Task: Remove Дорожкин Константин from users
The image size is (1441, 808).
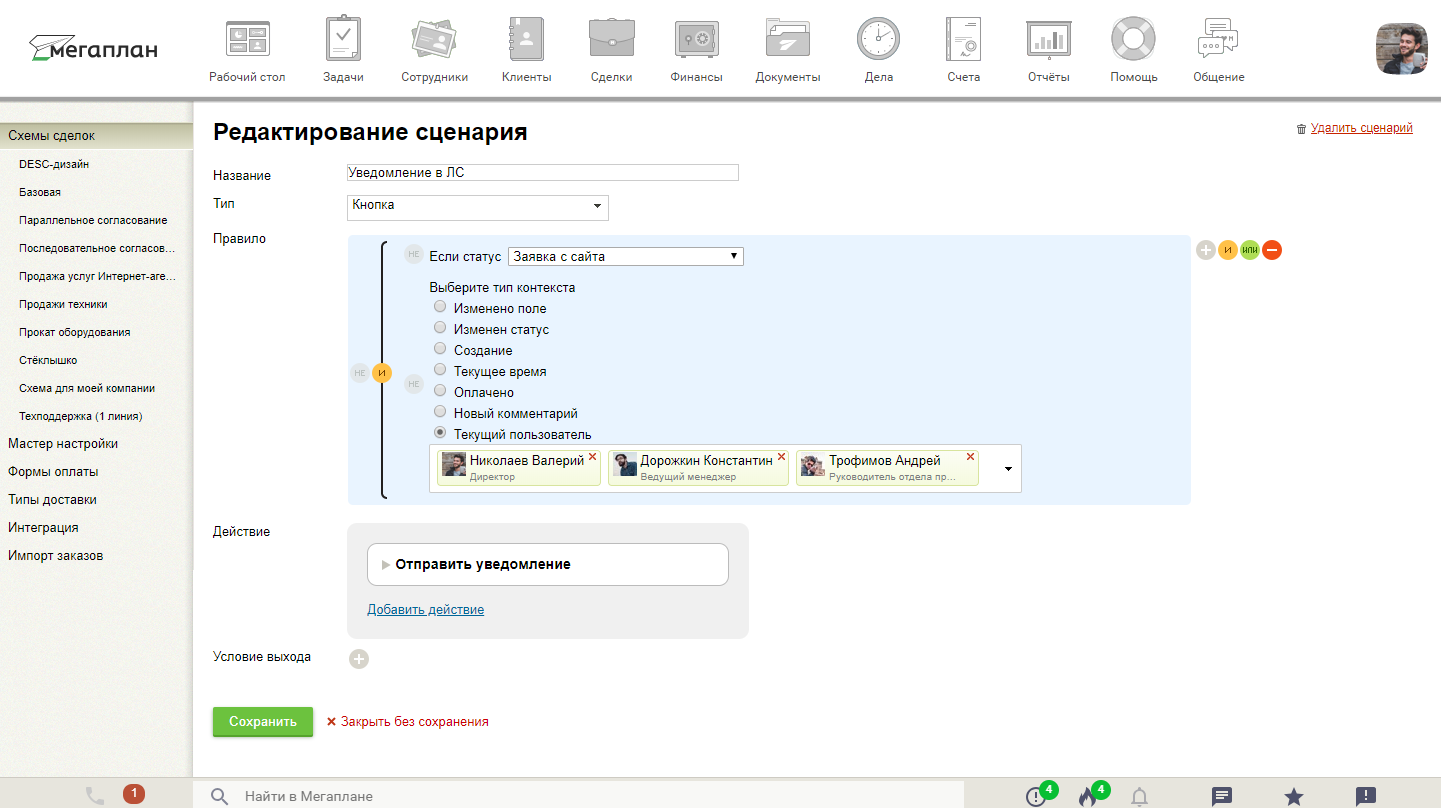Action: point(781,456)
